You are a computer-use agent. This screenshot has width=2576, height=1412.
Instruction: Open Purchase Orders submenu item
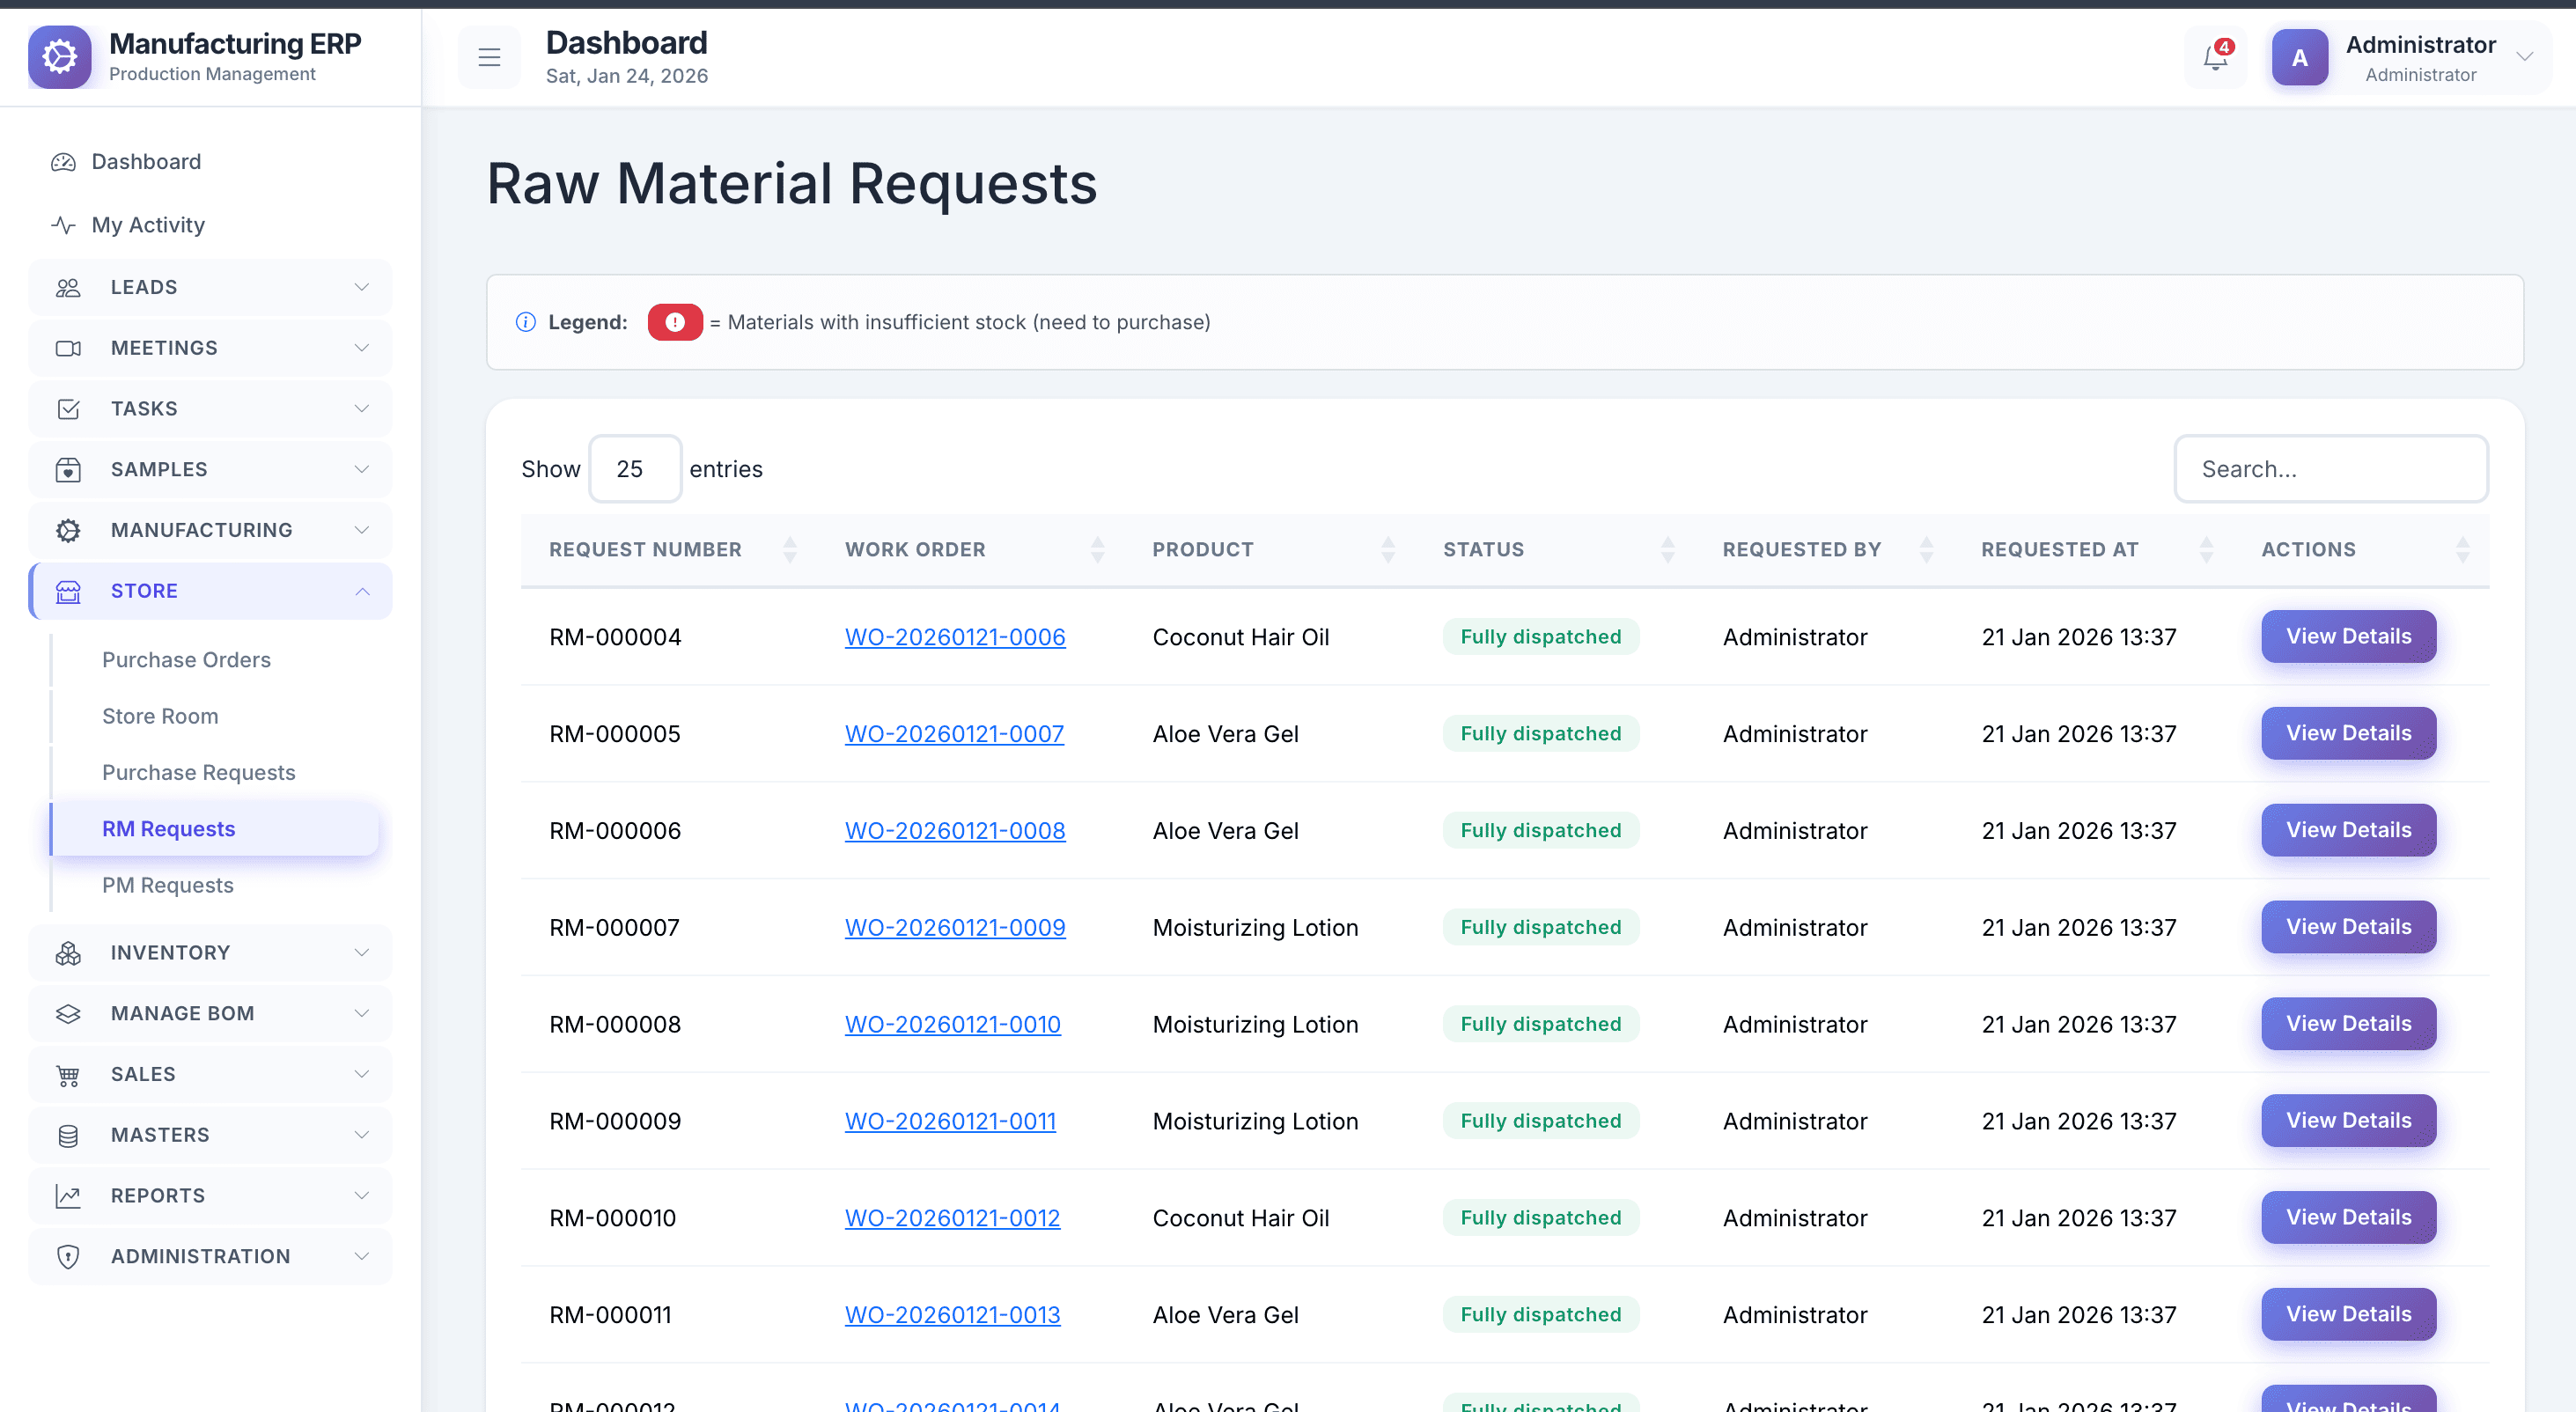[186, 660]
